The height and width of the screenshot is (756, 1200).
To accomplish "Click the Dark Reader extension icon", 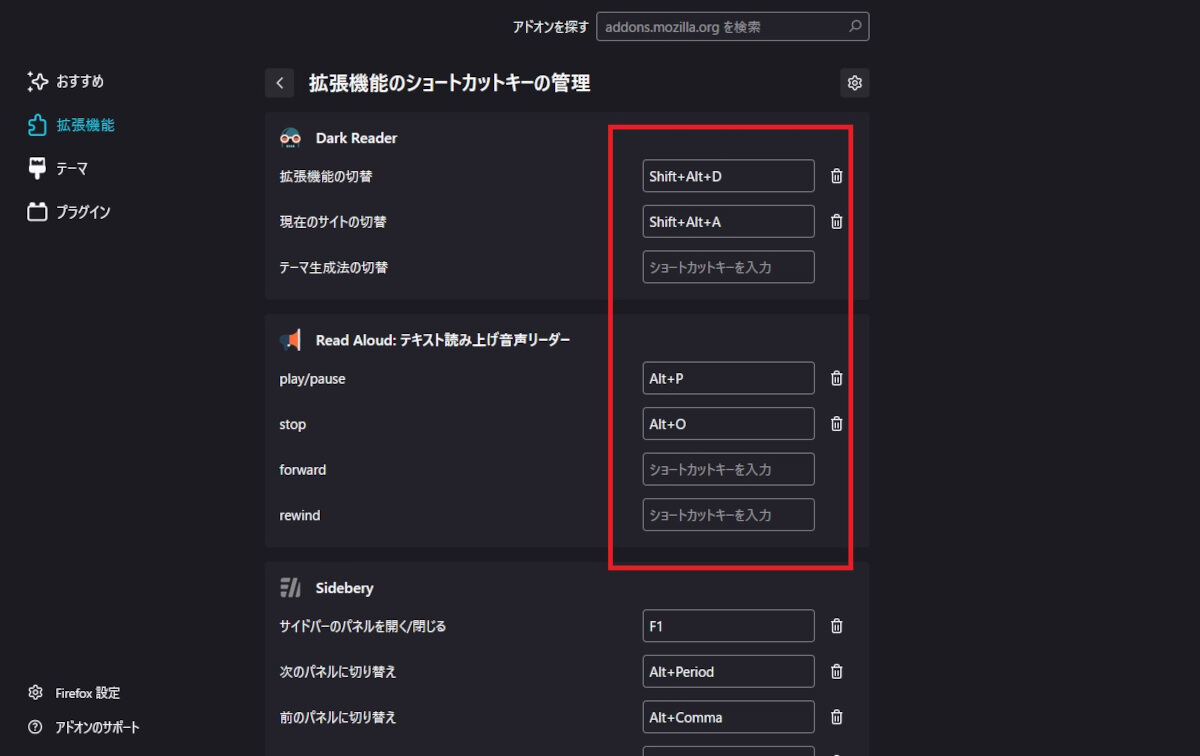I will (x=291, y=138).
